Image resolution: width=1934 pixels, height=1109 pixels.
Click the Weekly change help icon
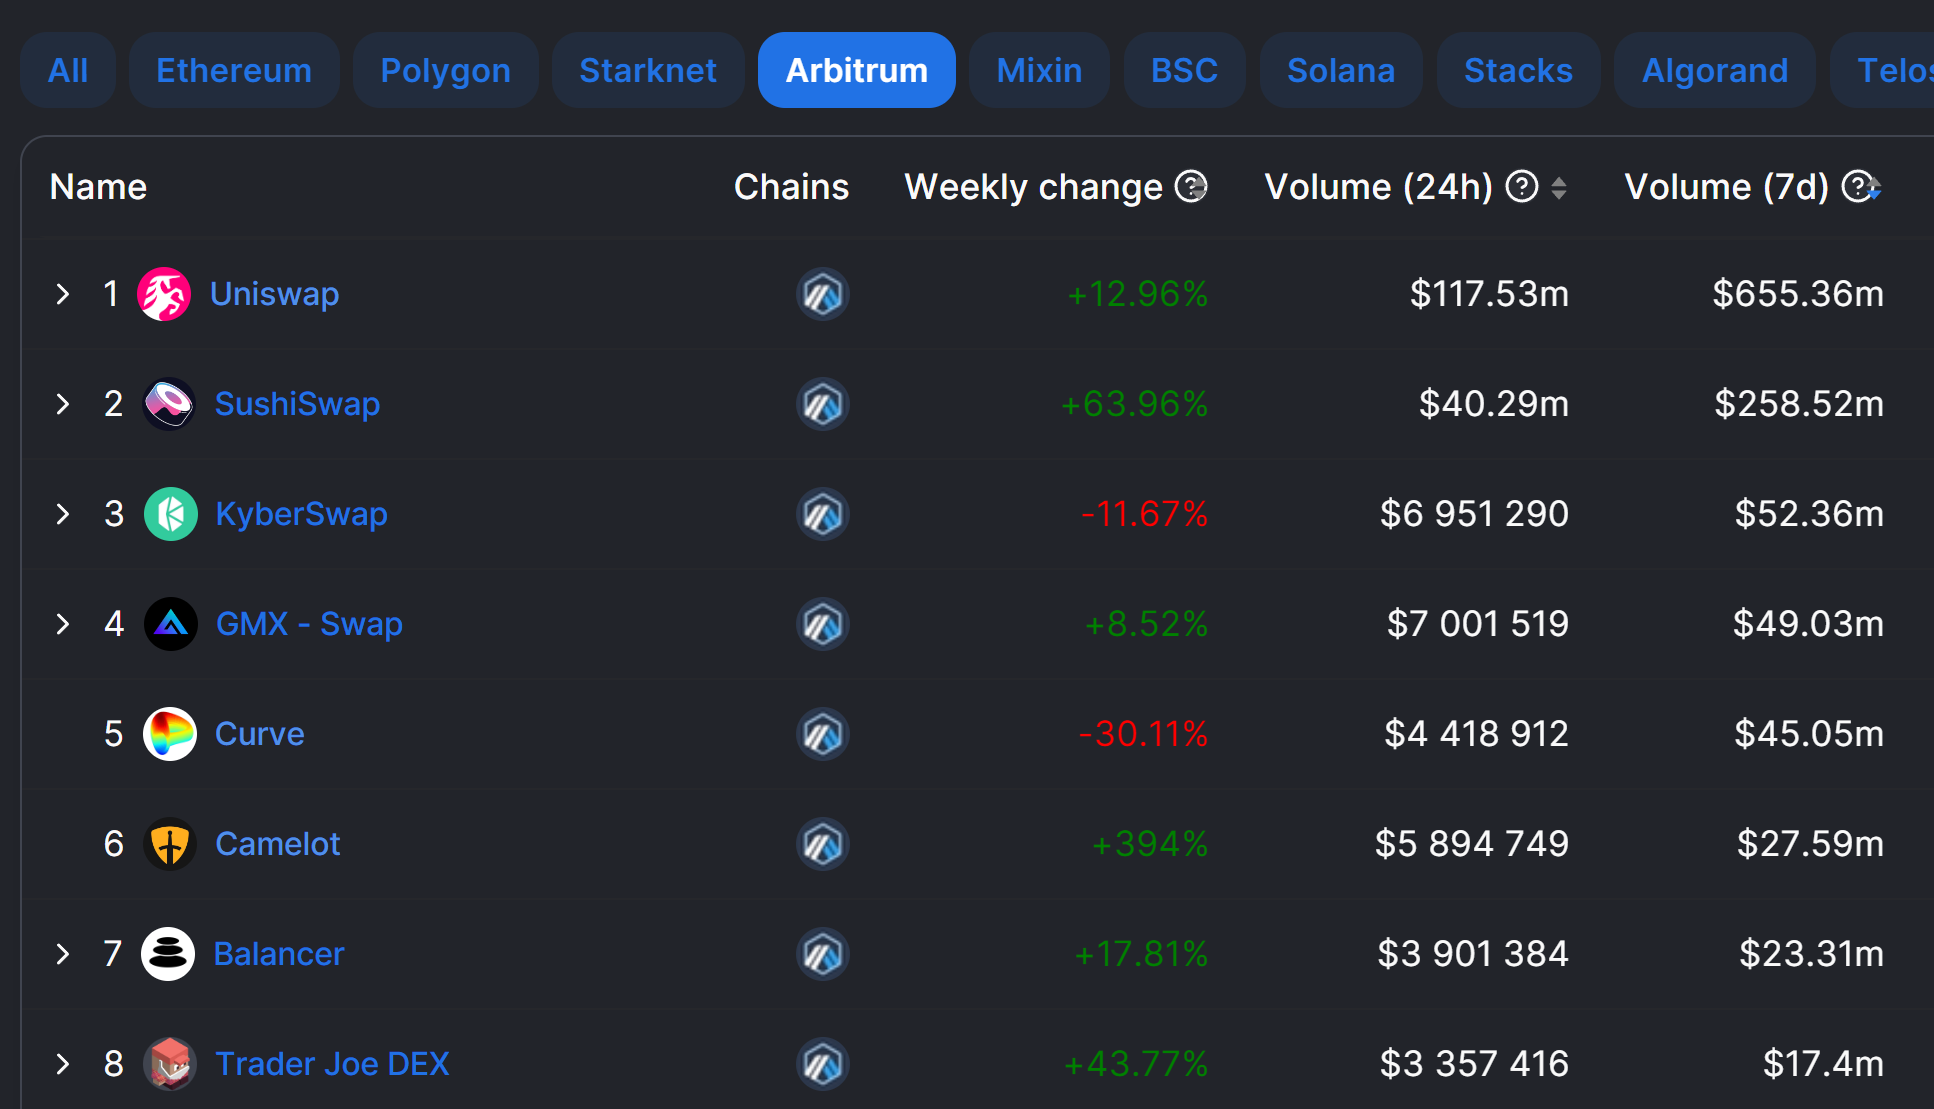click(1191, 186)
